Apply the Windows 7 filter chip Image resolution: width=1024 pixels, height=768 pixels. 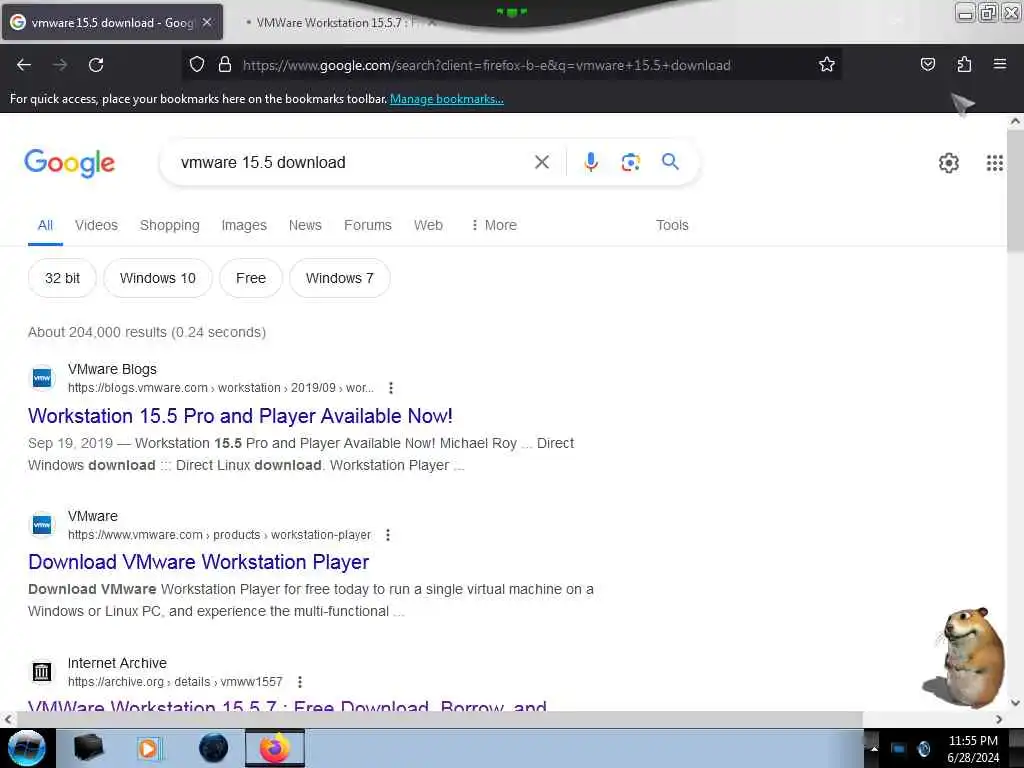pos(340,278)
